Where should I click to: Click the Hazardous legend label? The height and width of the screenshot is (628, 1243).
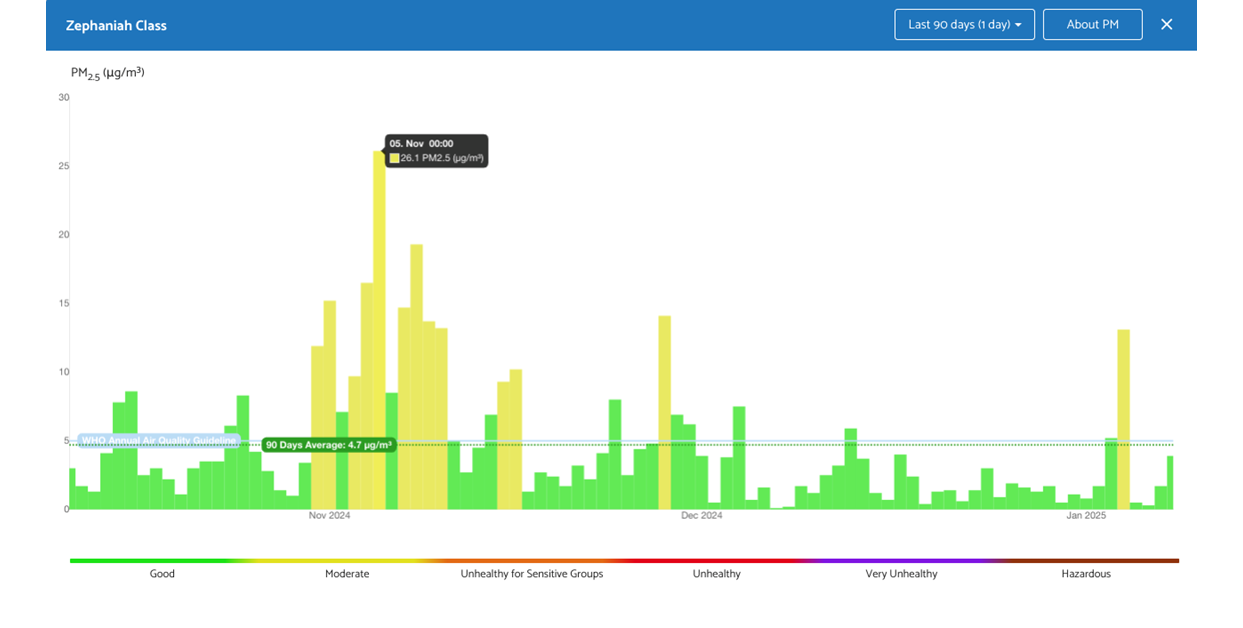click(x=1086, y=574)
